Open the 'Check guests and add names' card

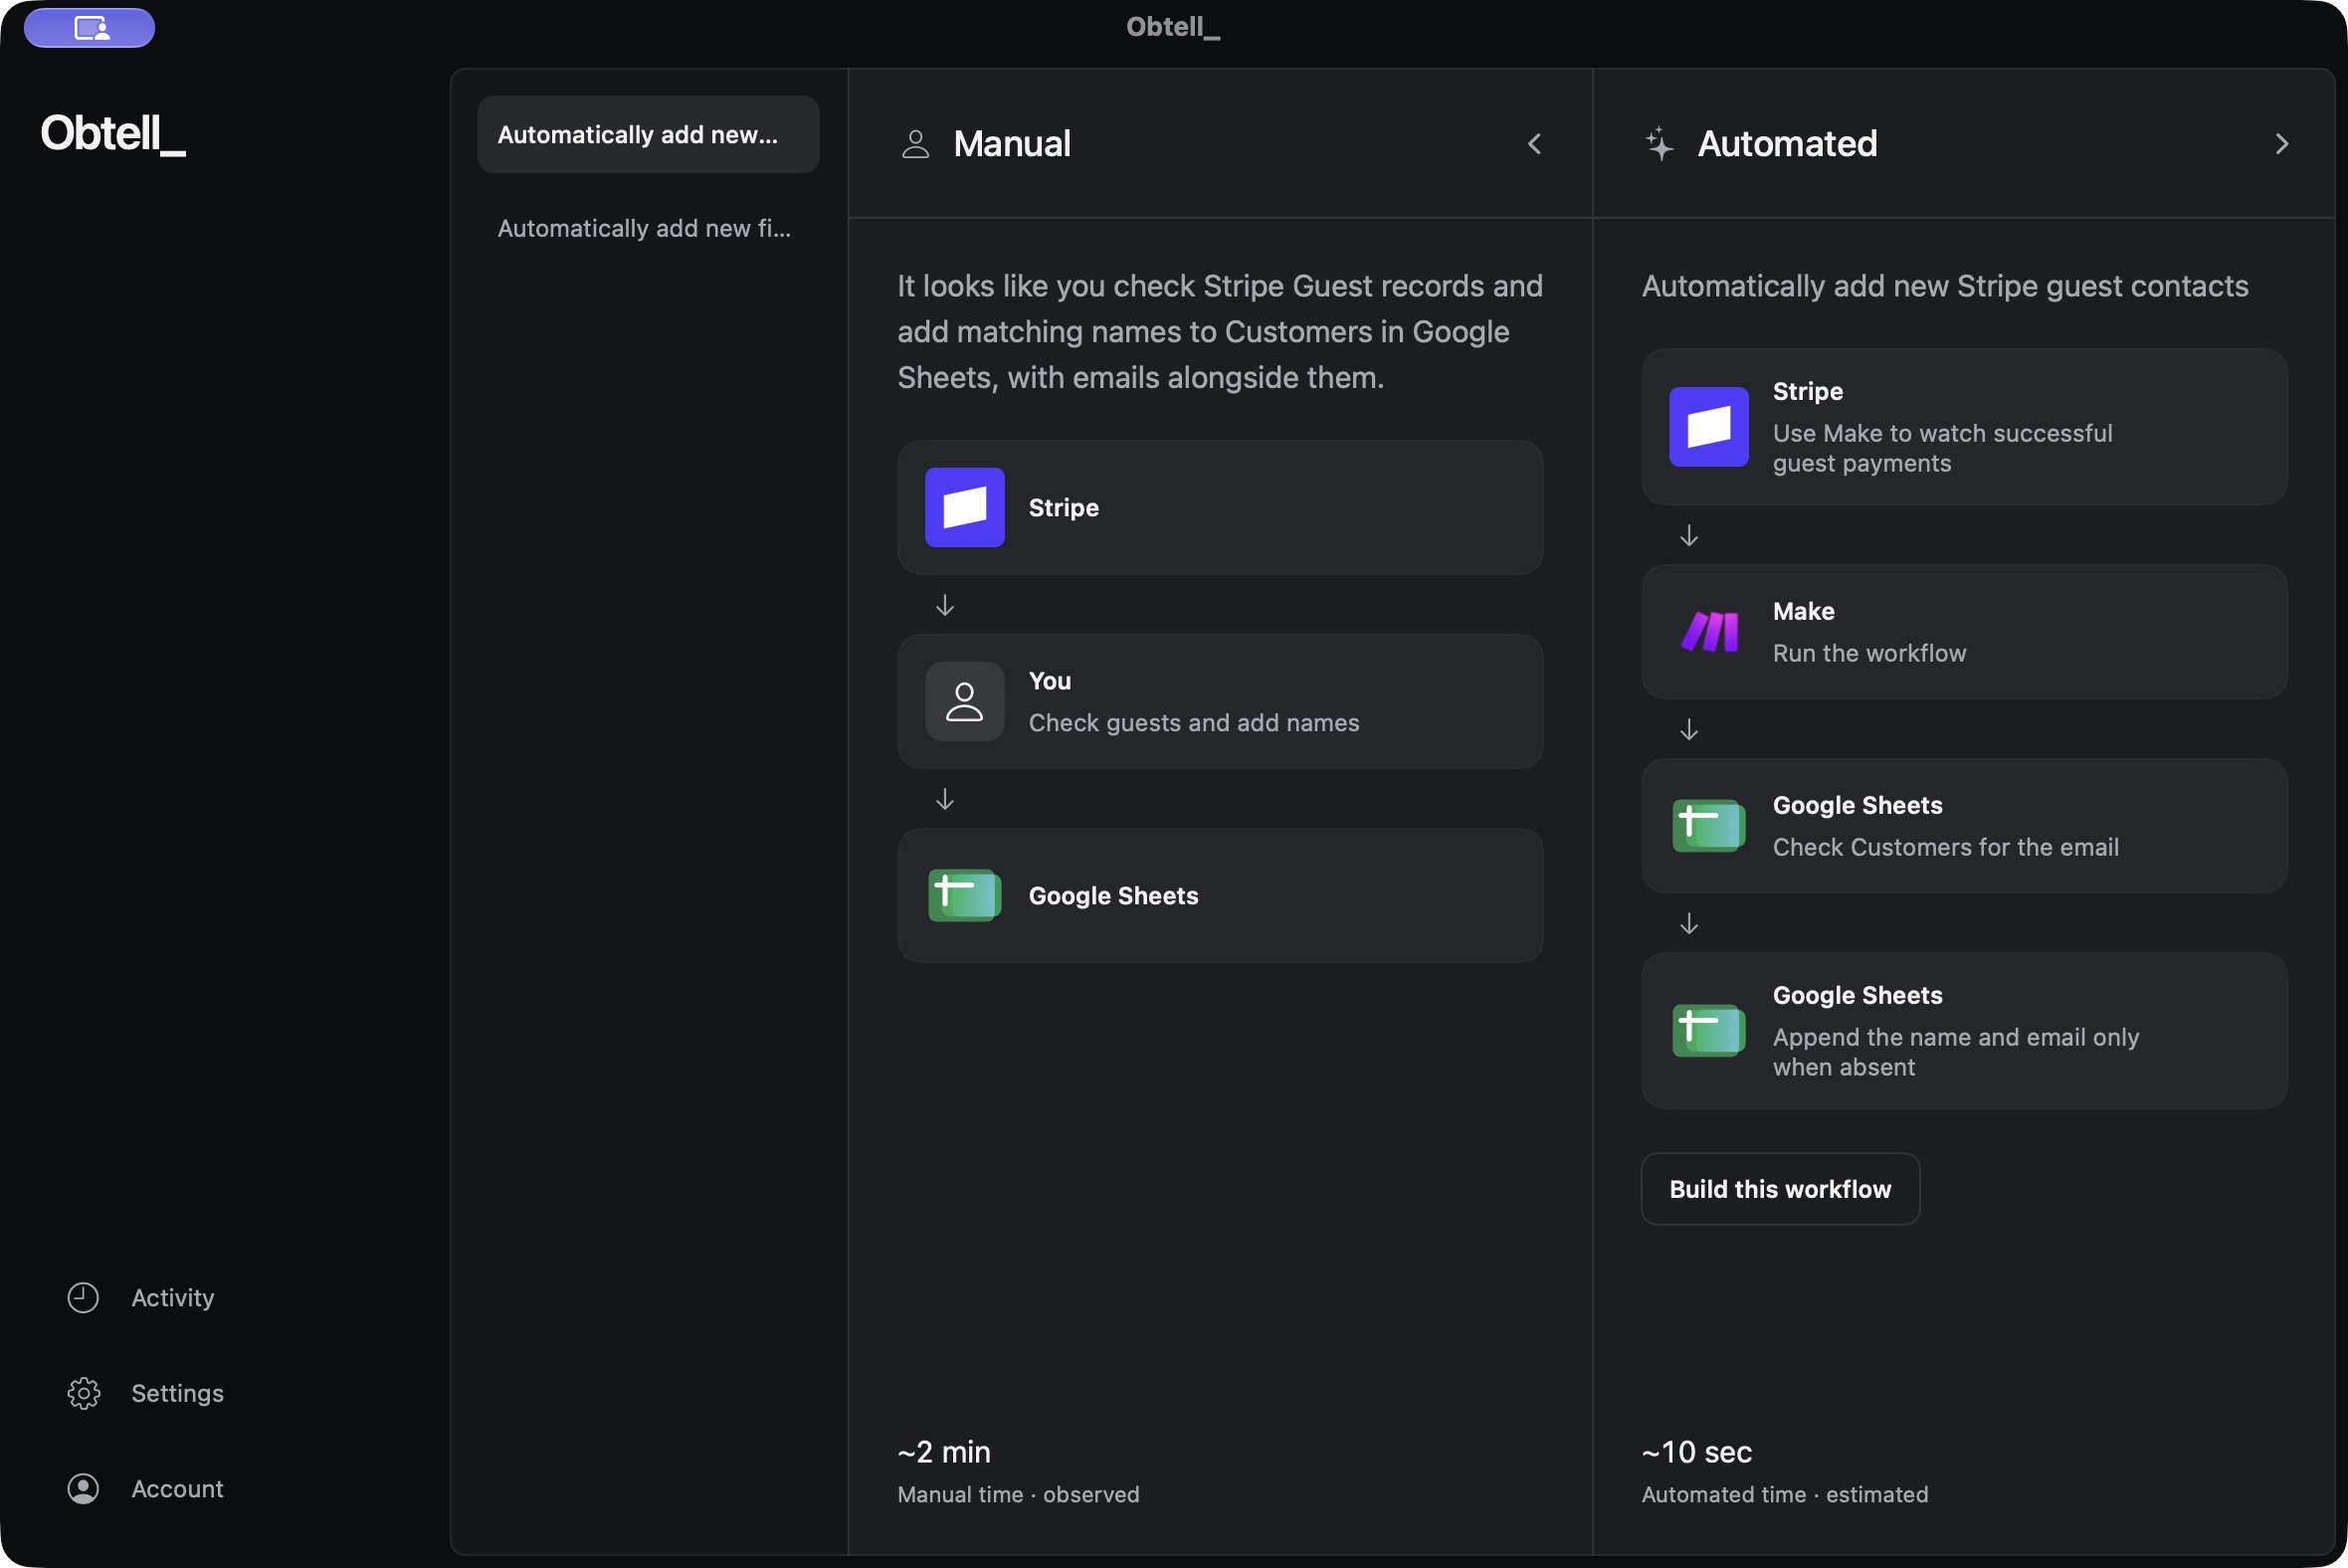pyautogui.click(x=1219, y=701)
